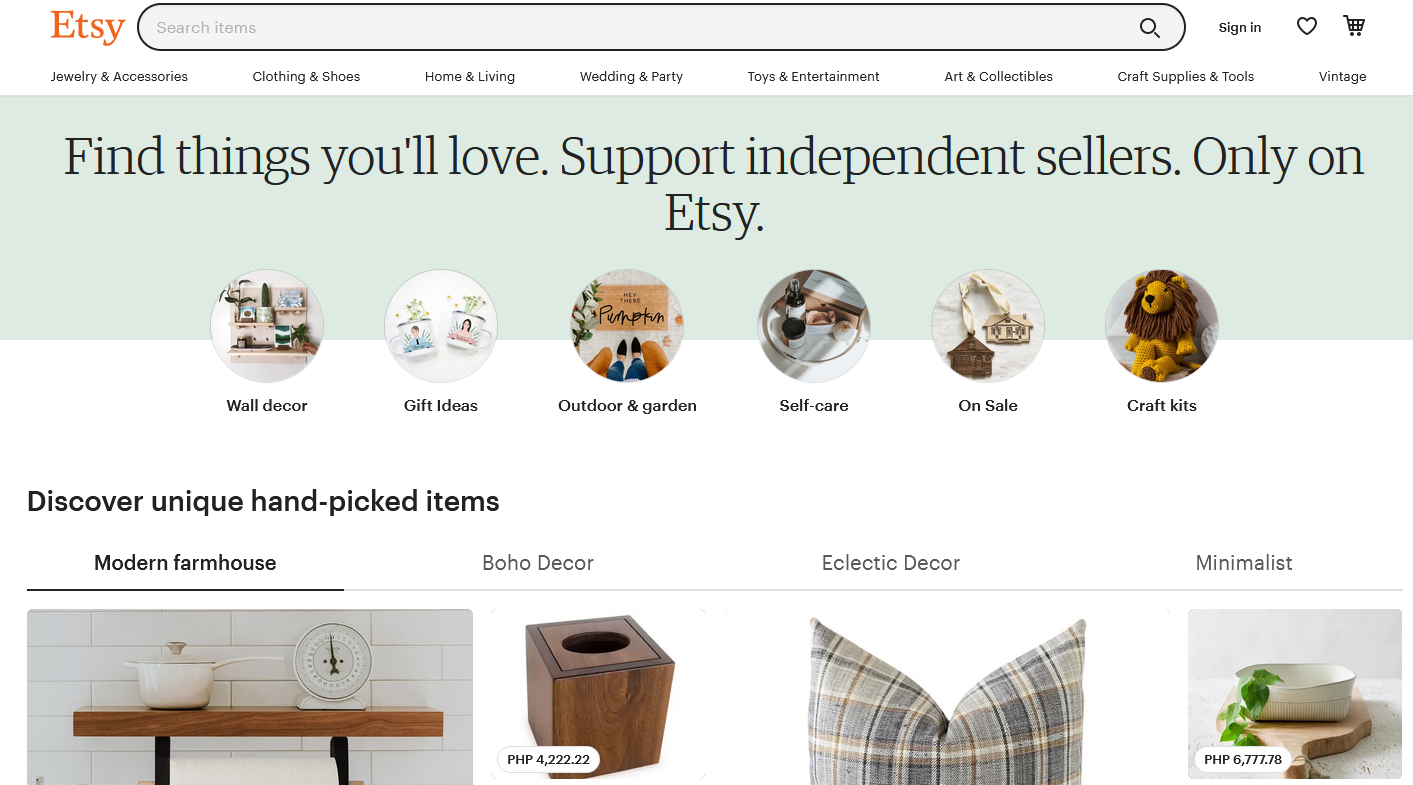Screen dimensions: 1413x785
Task: Open the Self-care category circle
Action: click(x=813, y=326)
